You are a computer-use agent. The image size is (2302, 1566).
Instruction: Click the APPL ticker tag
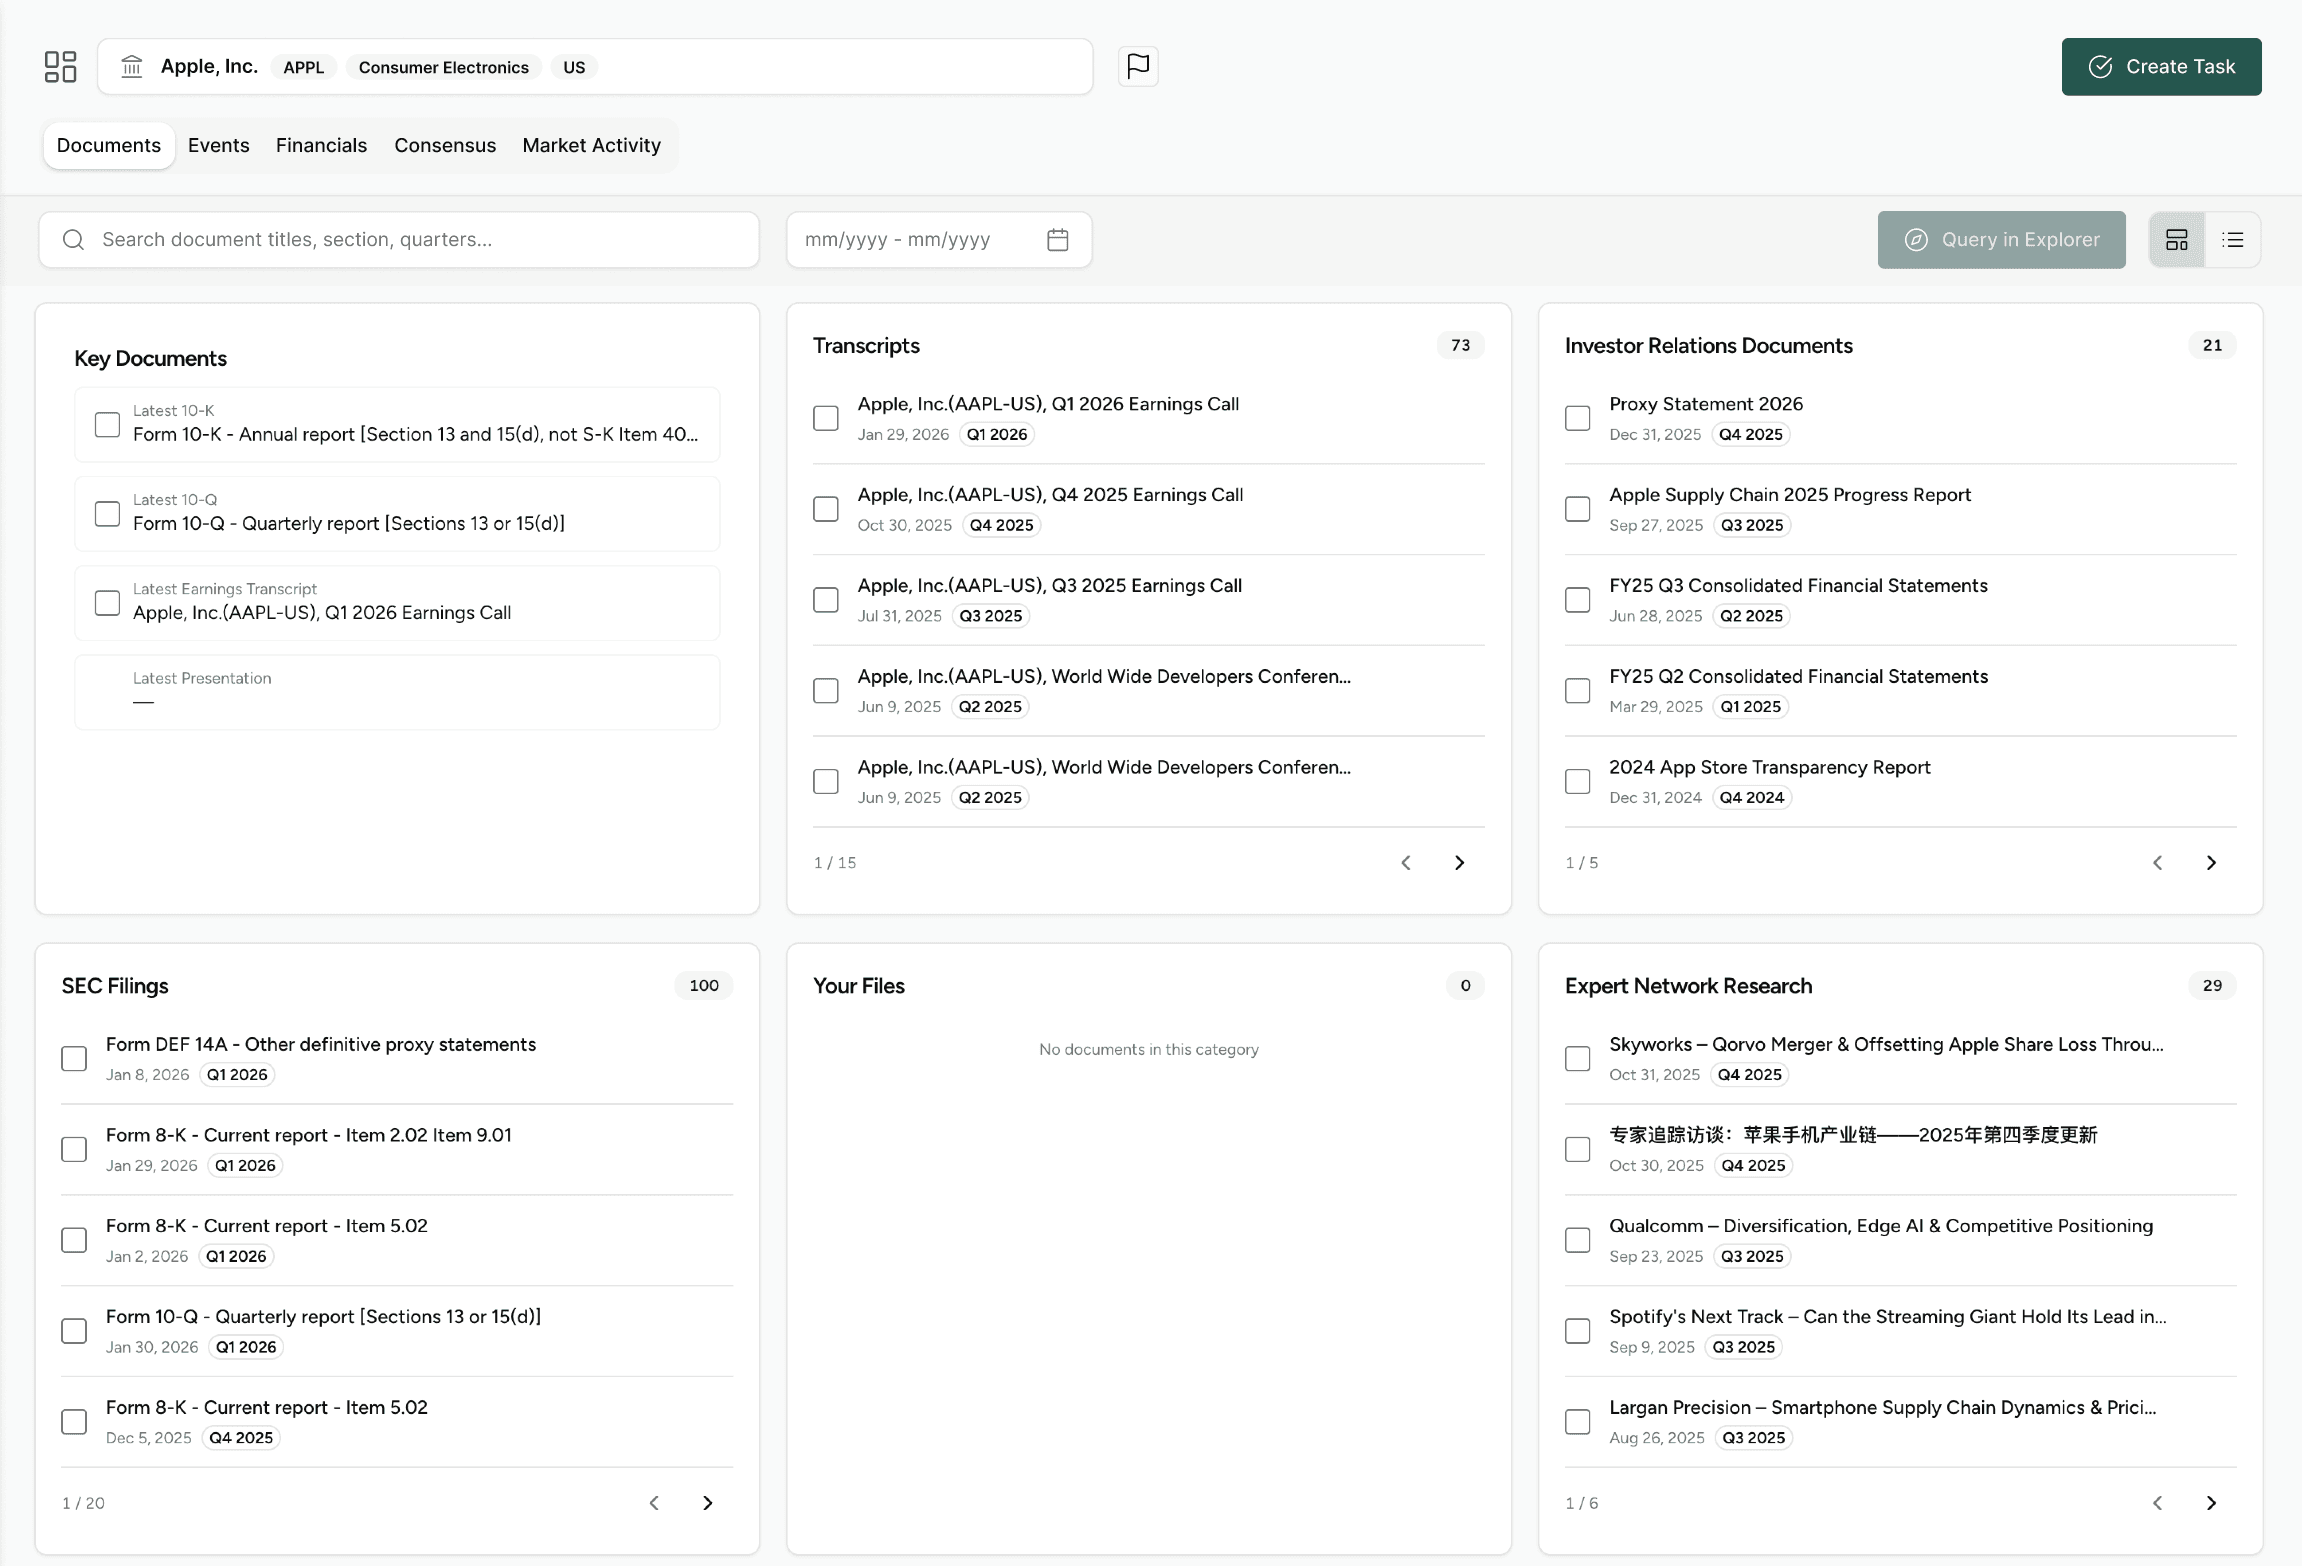pyautogui.click(x=304, y=67)
